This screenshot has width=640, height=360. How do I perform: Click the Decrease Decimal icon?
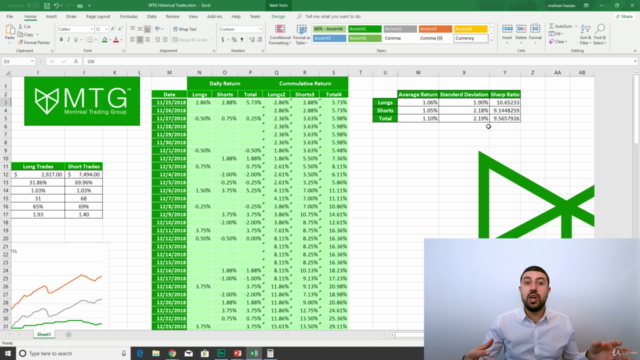(x=260, y=40)
